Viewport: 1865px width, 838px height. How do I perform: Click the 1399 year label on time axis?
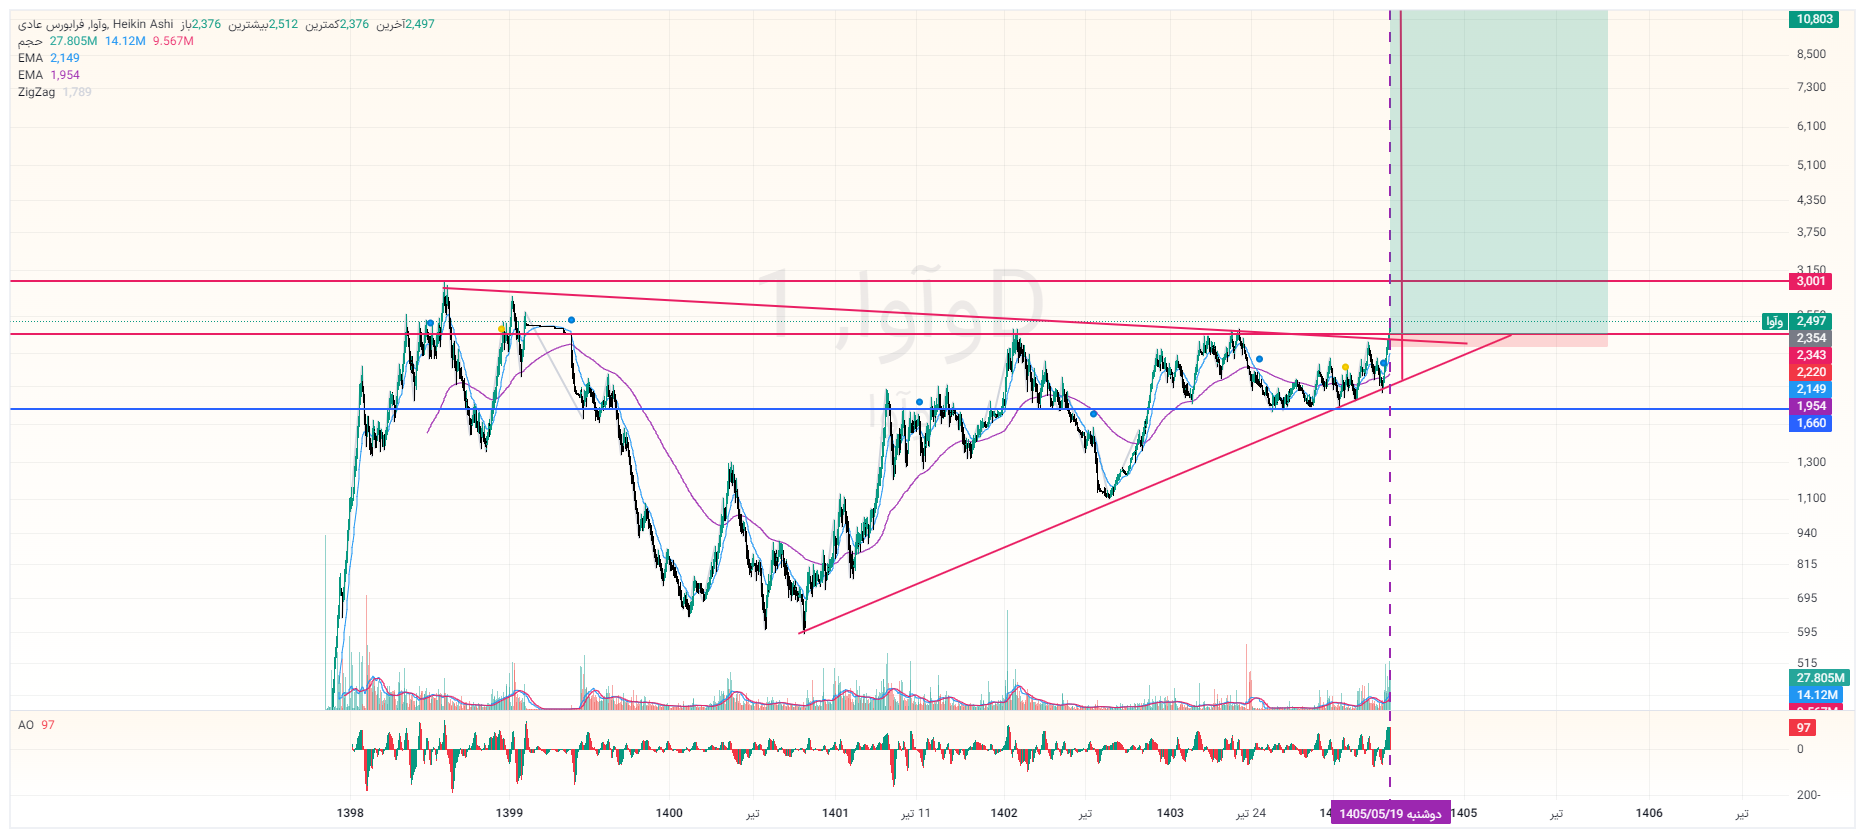click(509, 813)
